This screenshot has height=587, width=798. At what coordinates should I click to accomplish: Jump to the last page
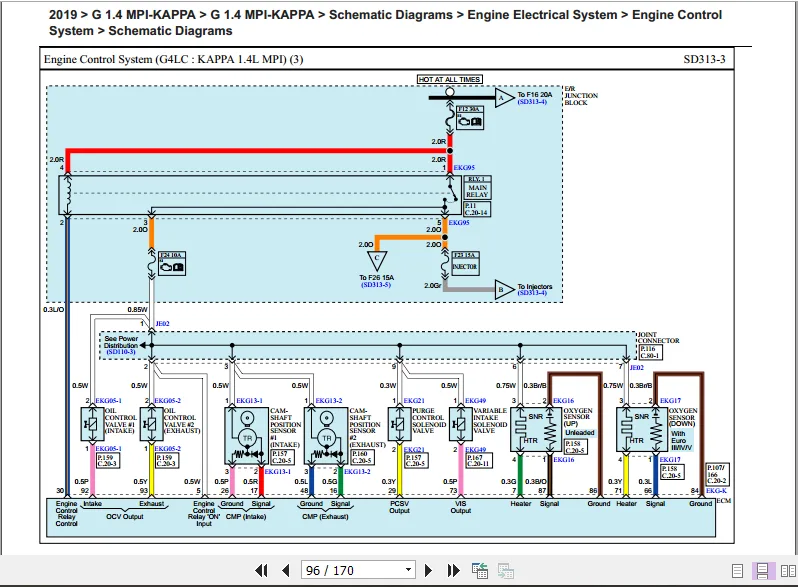click(x=453, y=571)
